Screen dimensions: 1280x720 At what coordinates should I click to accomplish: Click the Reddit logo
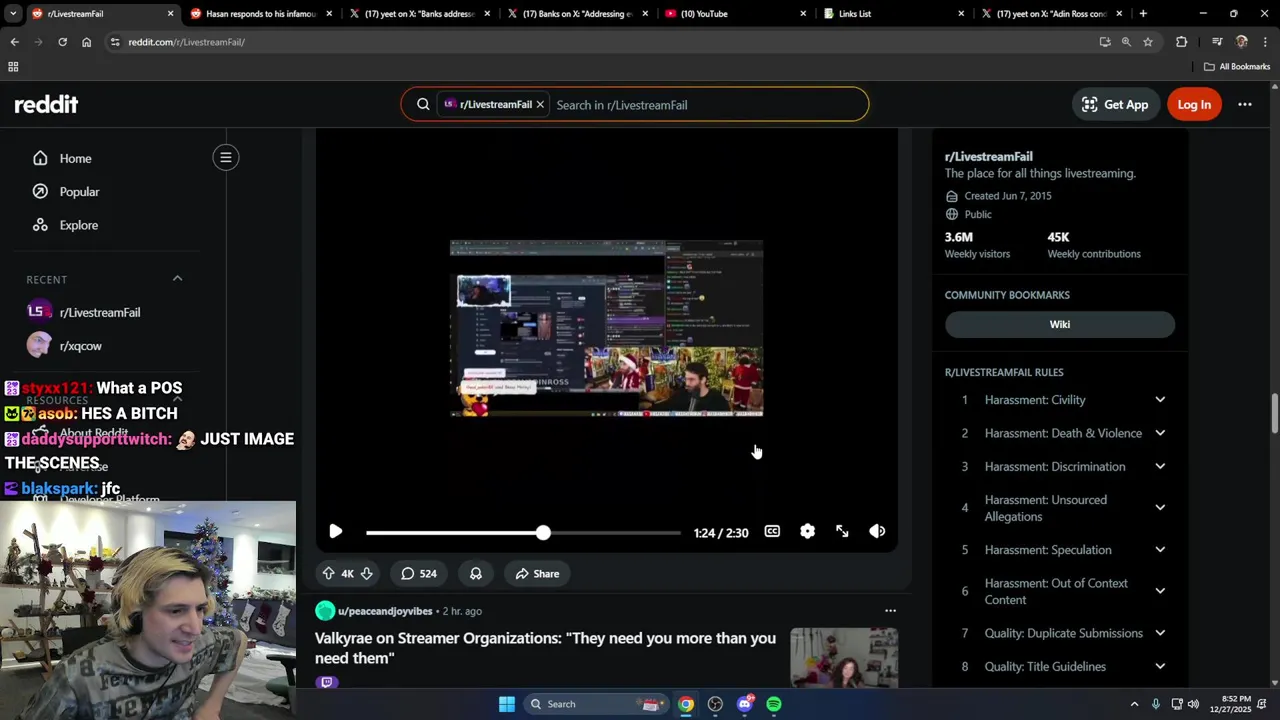[x=46, y=104]
